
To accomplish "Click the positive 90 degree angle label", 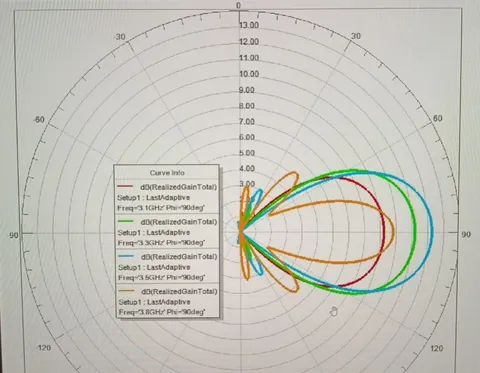I will click(466, 235).
